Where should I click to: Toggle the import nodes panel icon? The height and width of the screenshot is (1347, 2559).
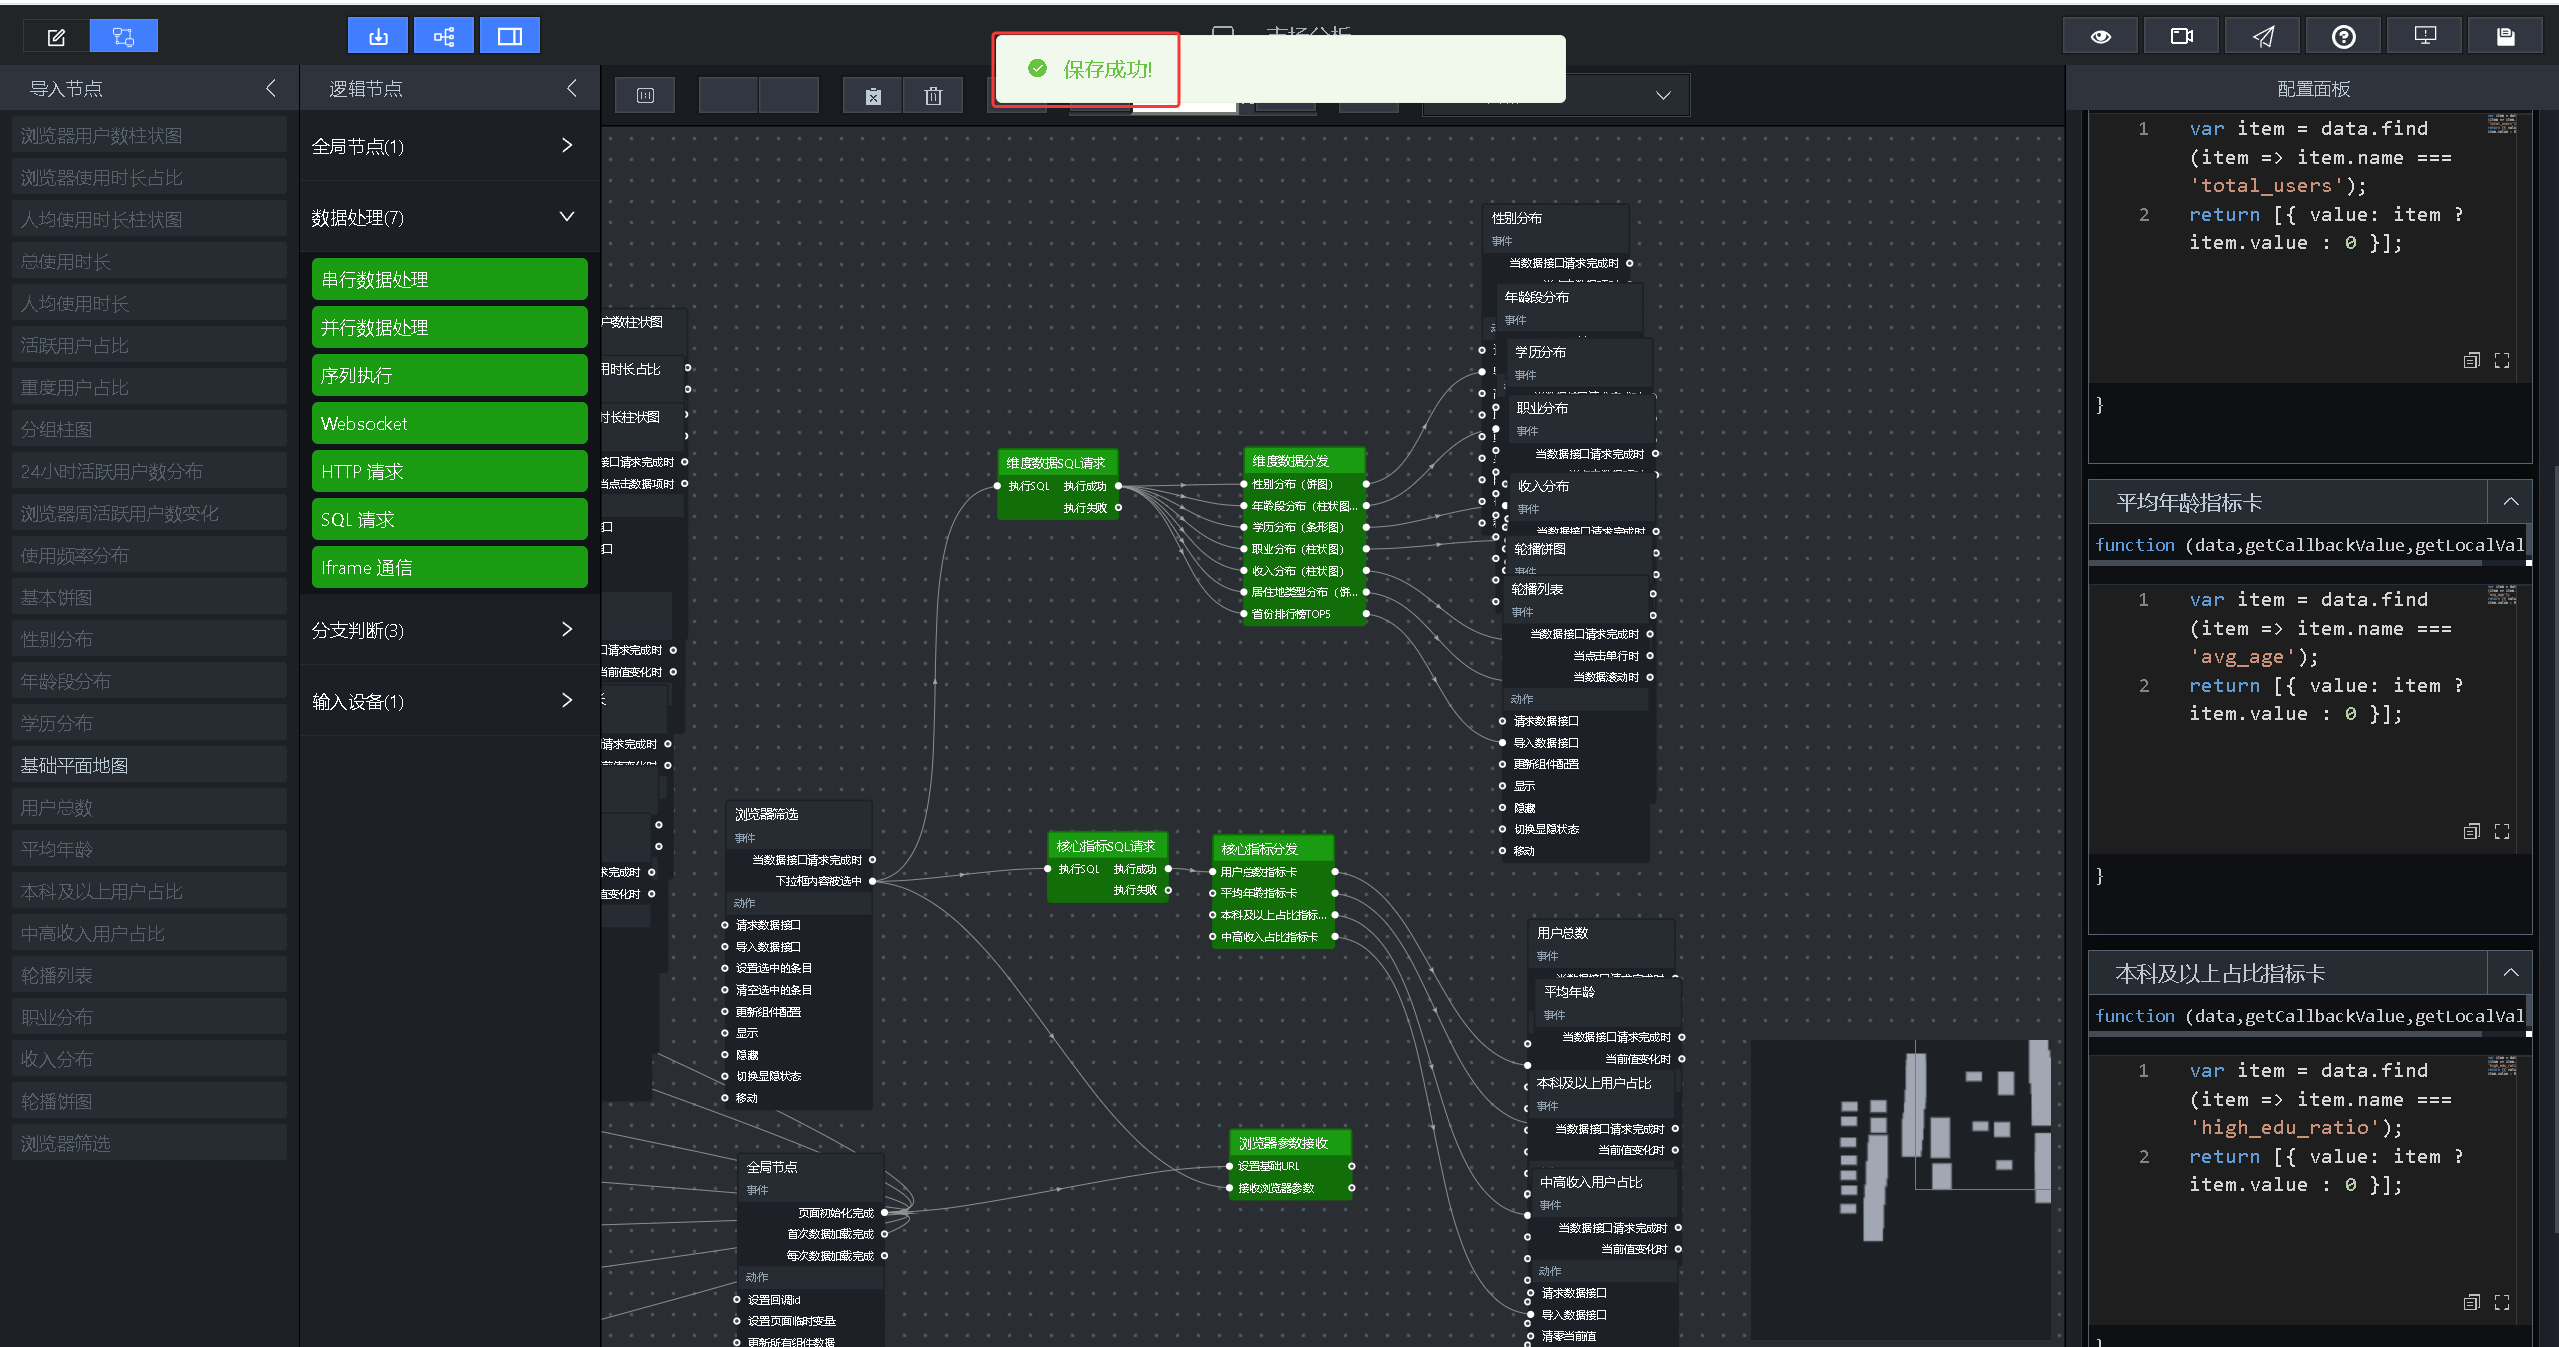point(378,37)
